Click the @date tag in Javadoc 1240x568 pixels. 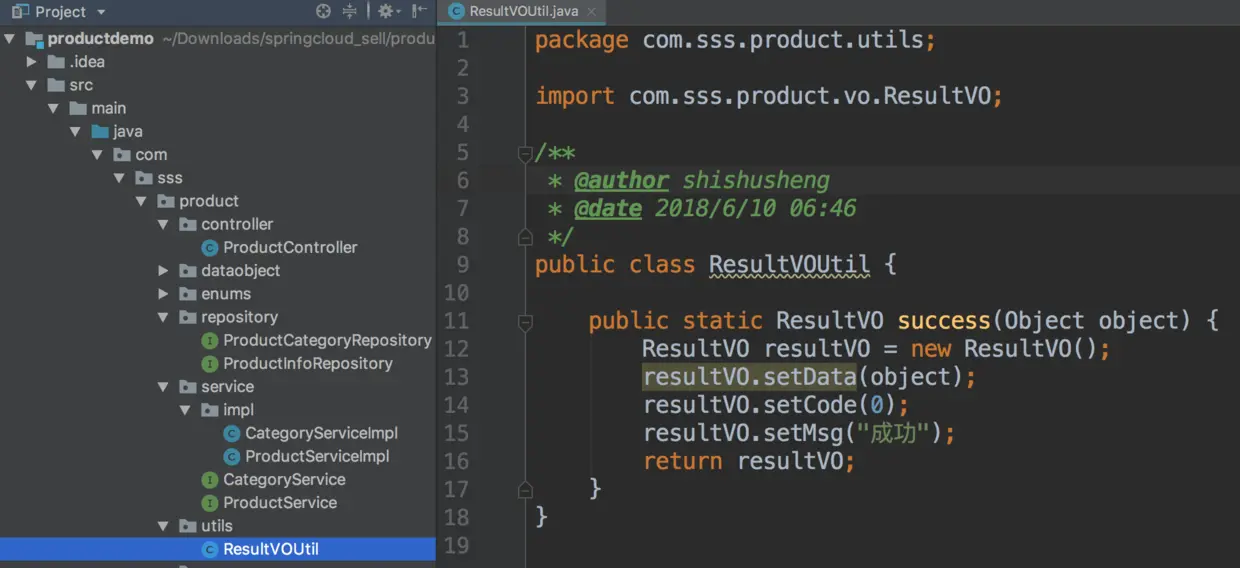pyautogui.click(x=608, y=209)
